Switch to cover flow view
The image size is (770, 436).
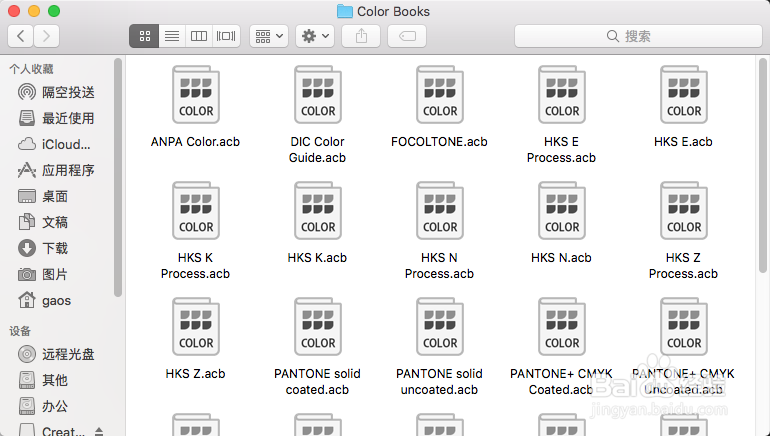[x=226, y=36]
